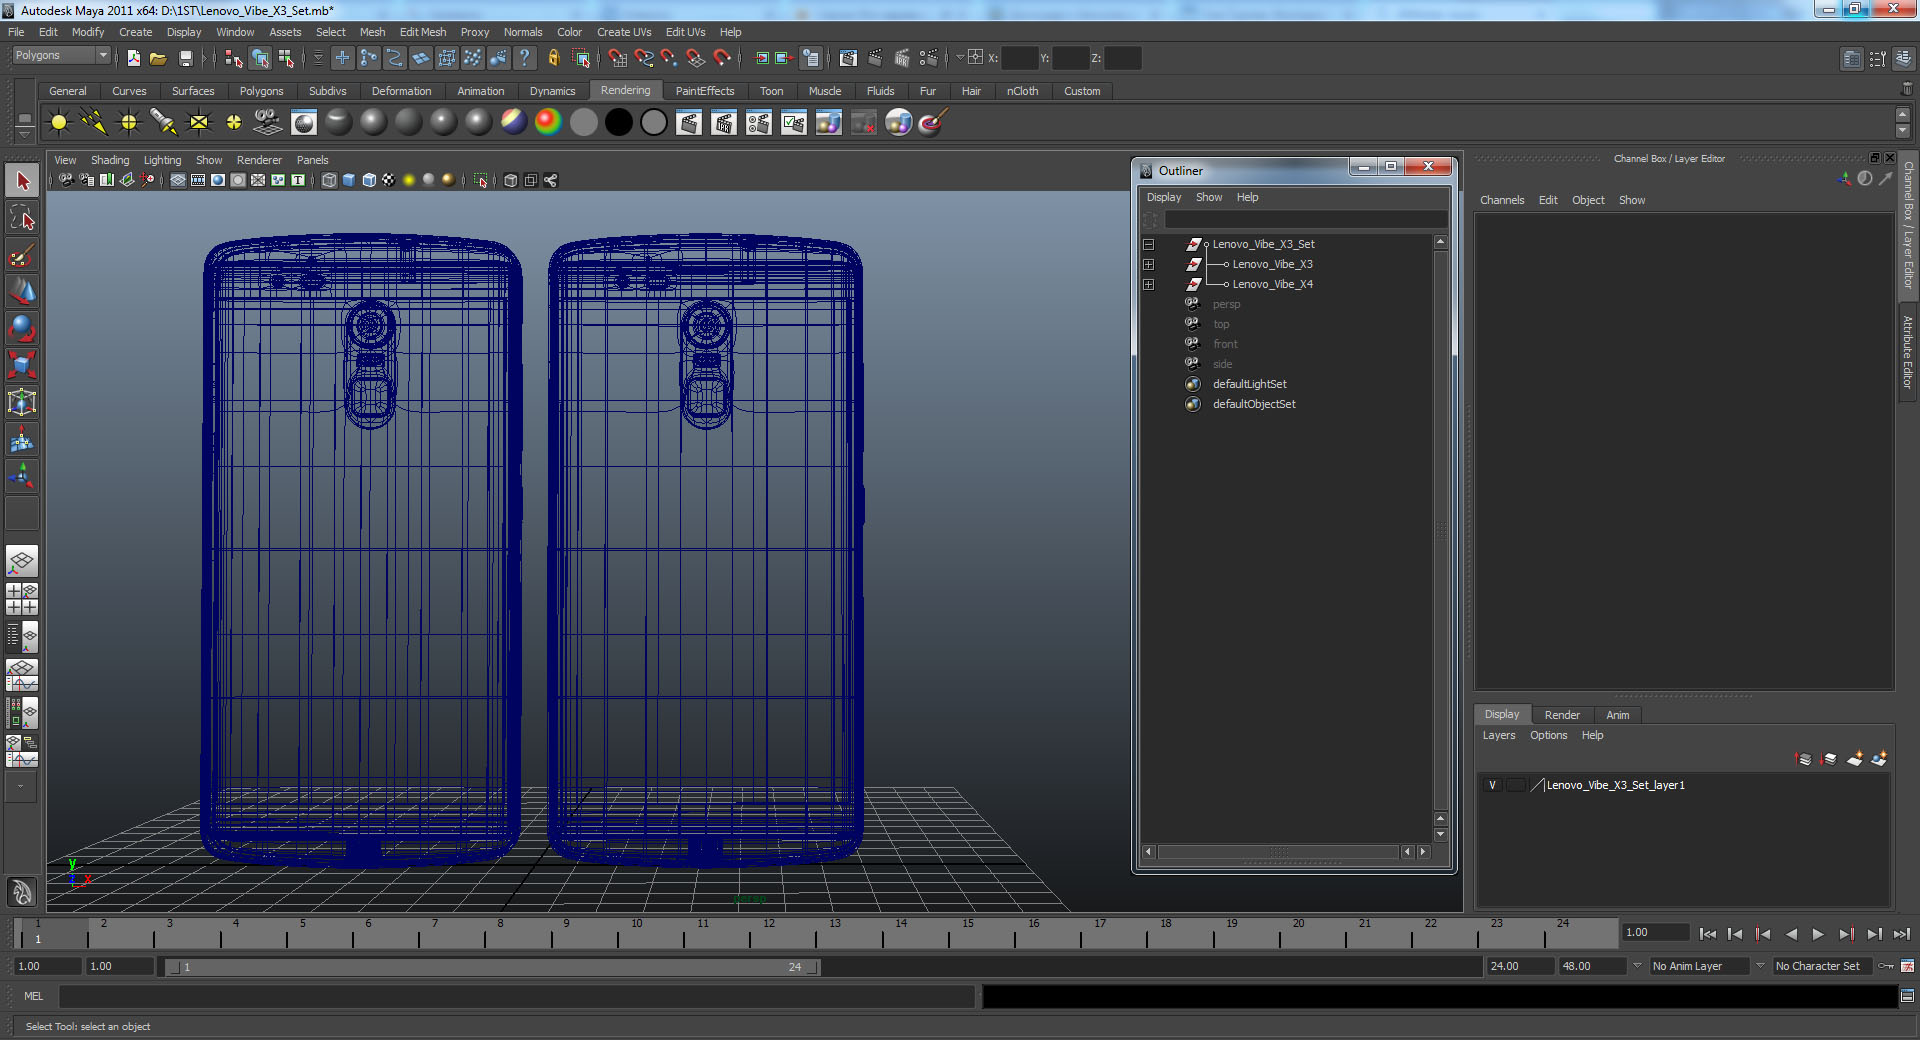
Task: Create a directional light from shelf
Action: pyautogui.click(x=94, y=123)
